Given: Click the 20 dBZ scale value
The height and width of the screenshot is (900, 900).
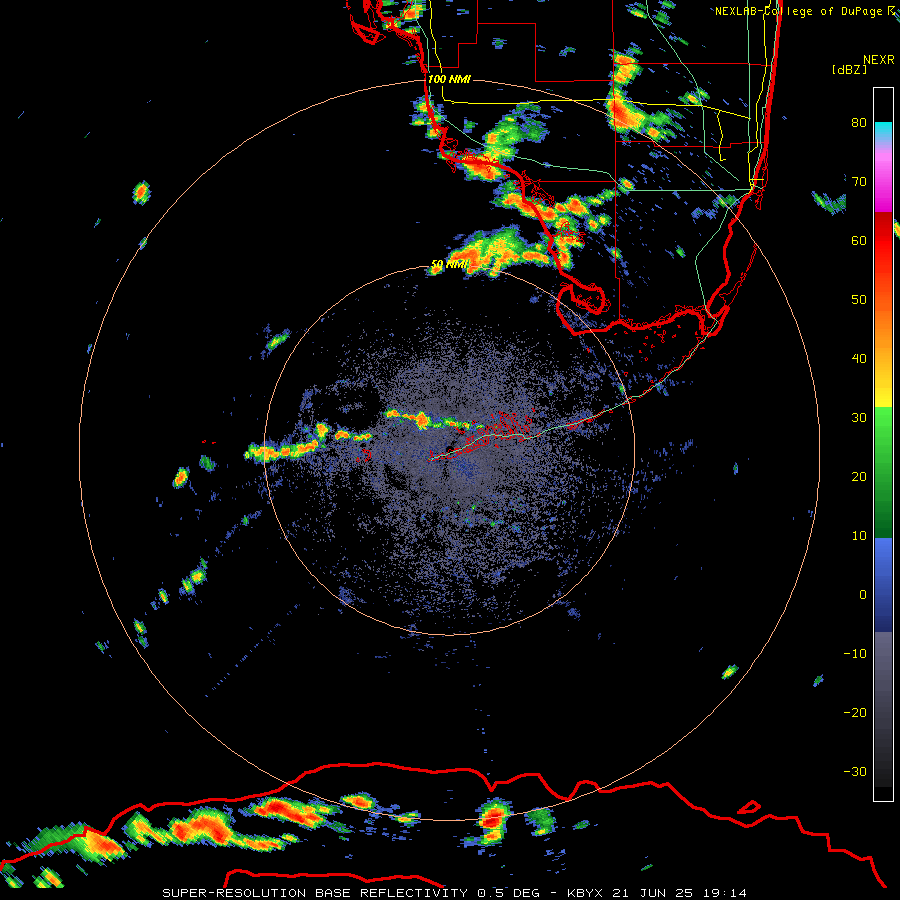Looking at the screenshot, I should point(859,477).
